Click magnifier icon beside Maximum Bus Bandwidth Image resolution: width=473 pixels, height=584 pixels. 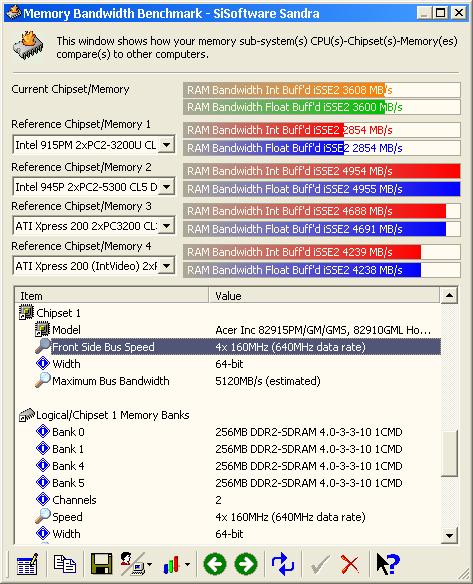(42, 380)
